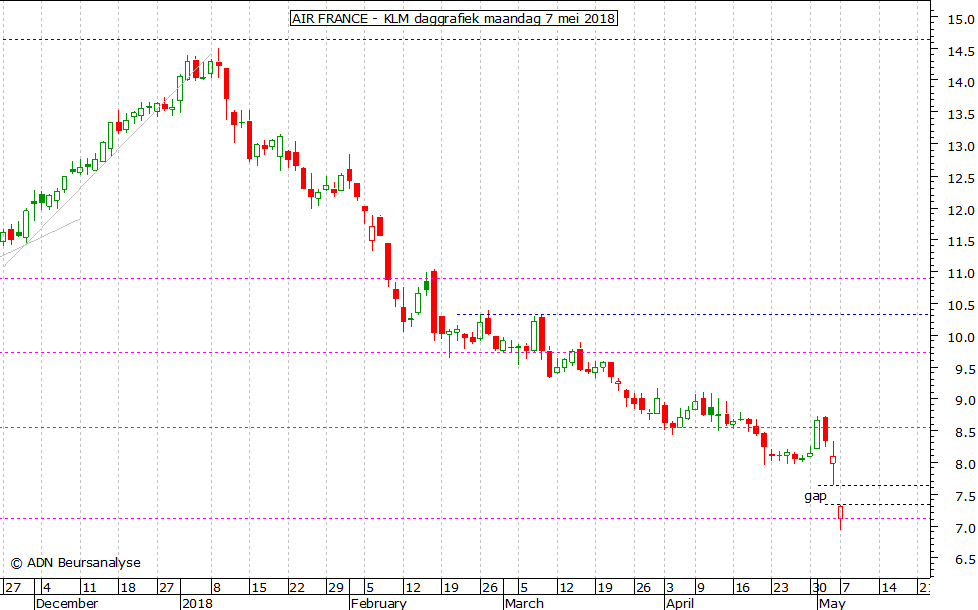Select the 13.5 price axis label
The image size is (978, 610).
click(961, 115)
